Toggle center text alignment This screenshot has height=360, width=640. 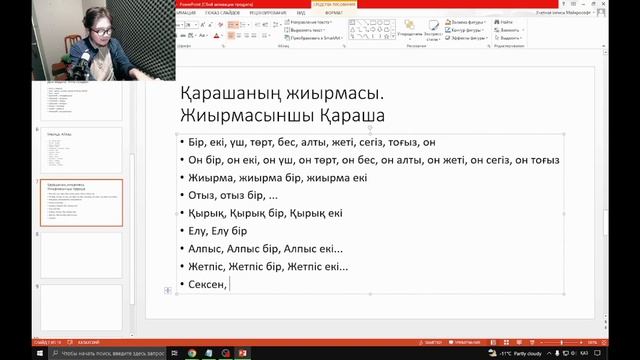pos(239,36)
